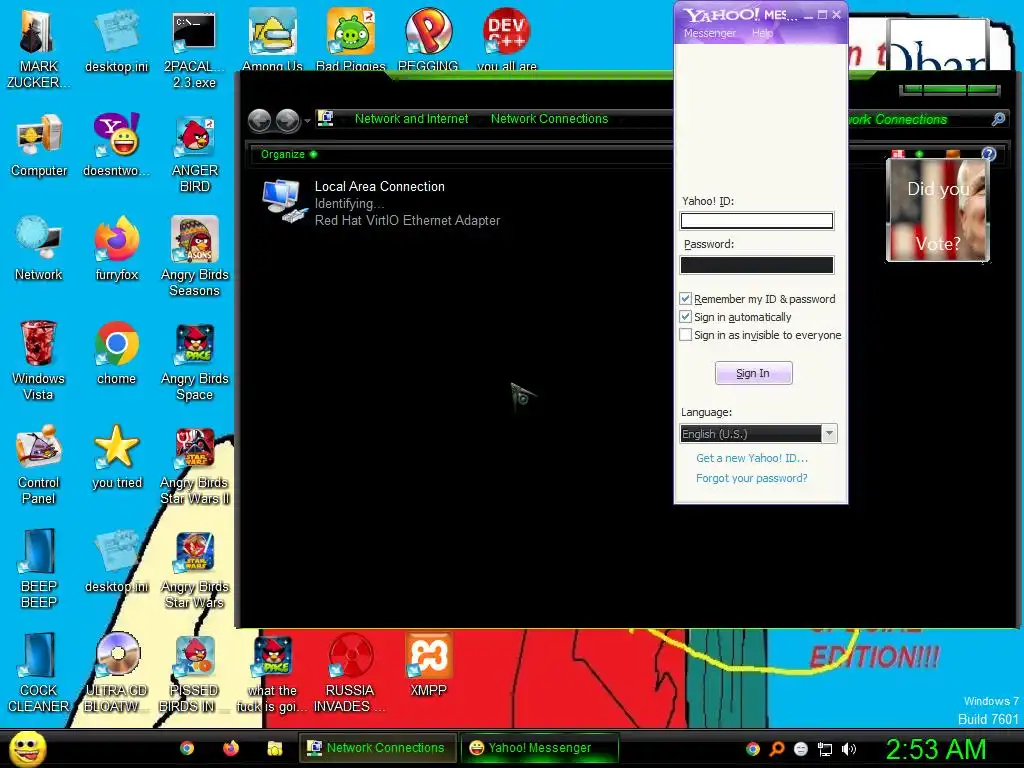Open the MARK ZUCKER desktop icon
This screenshot has width=1024, height=768.
click(38, 49)
